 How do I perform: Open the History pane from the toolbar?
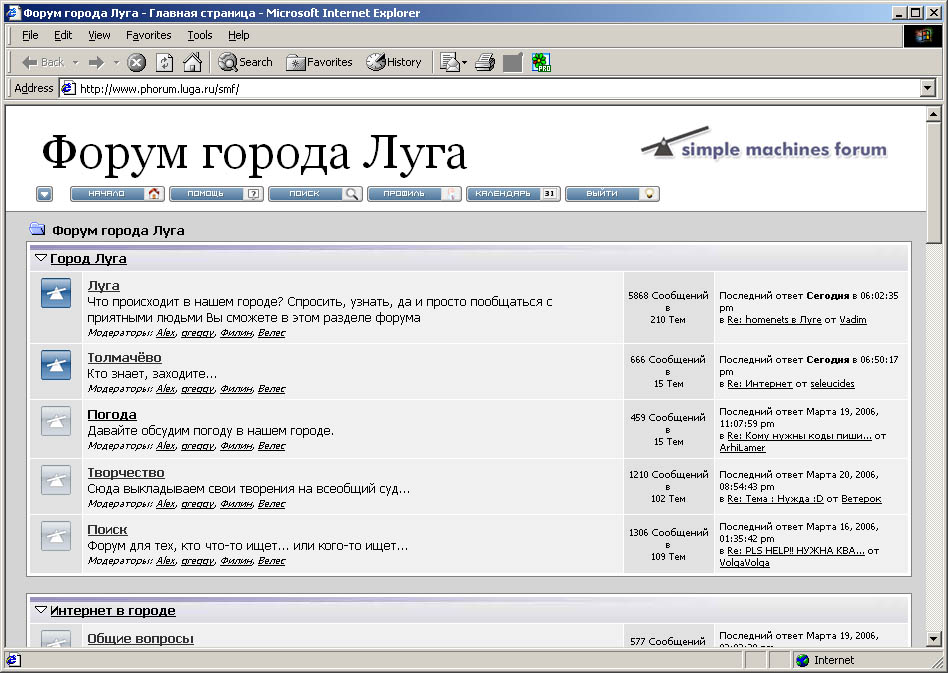(x=394, y=62)
